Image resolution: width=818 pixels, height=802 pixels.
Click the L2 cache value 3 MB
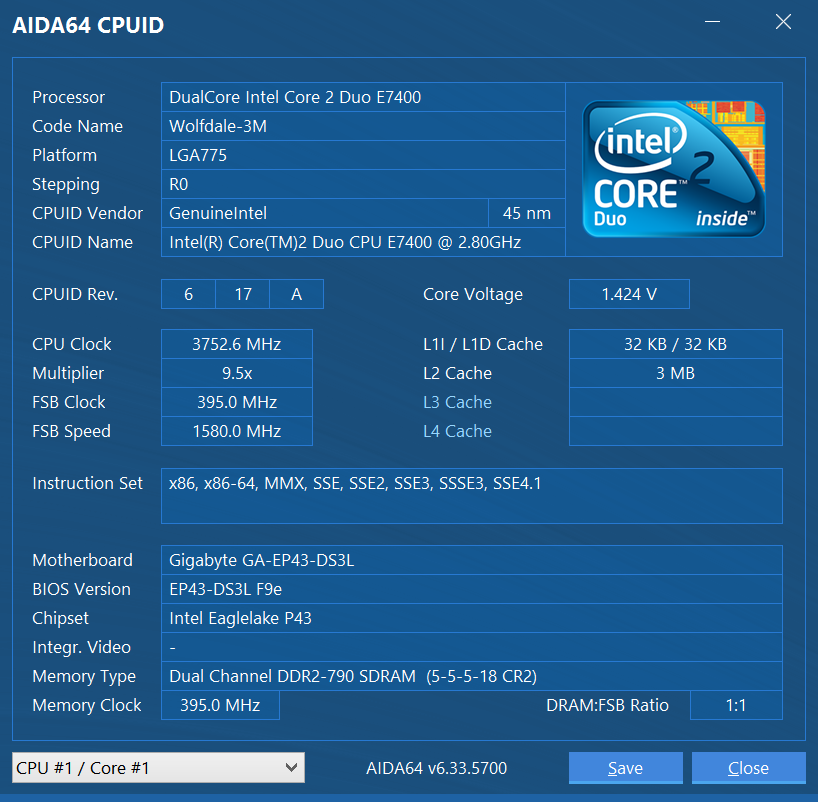676,373
